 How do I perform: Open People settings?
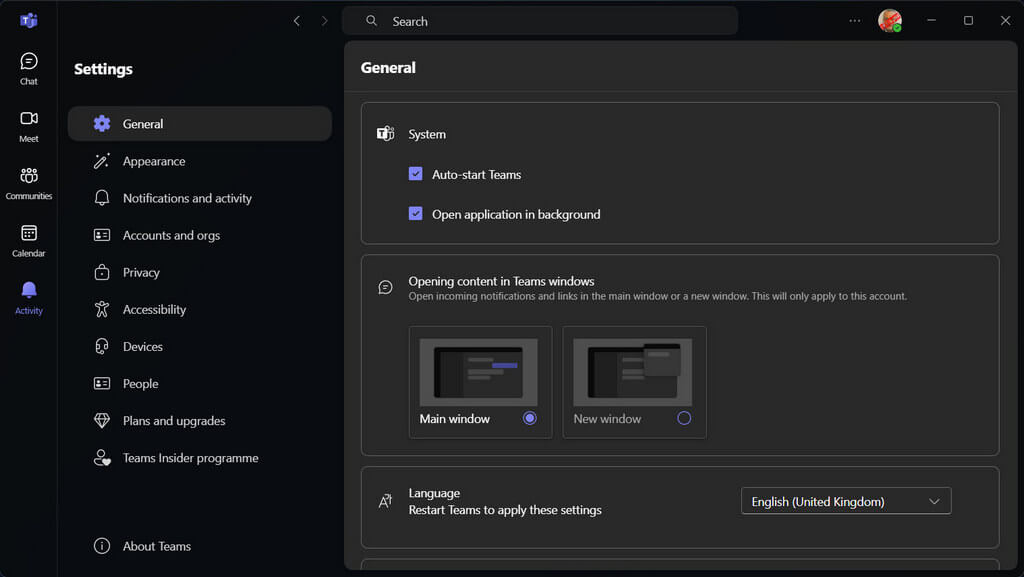(x=200, y=384)
